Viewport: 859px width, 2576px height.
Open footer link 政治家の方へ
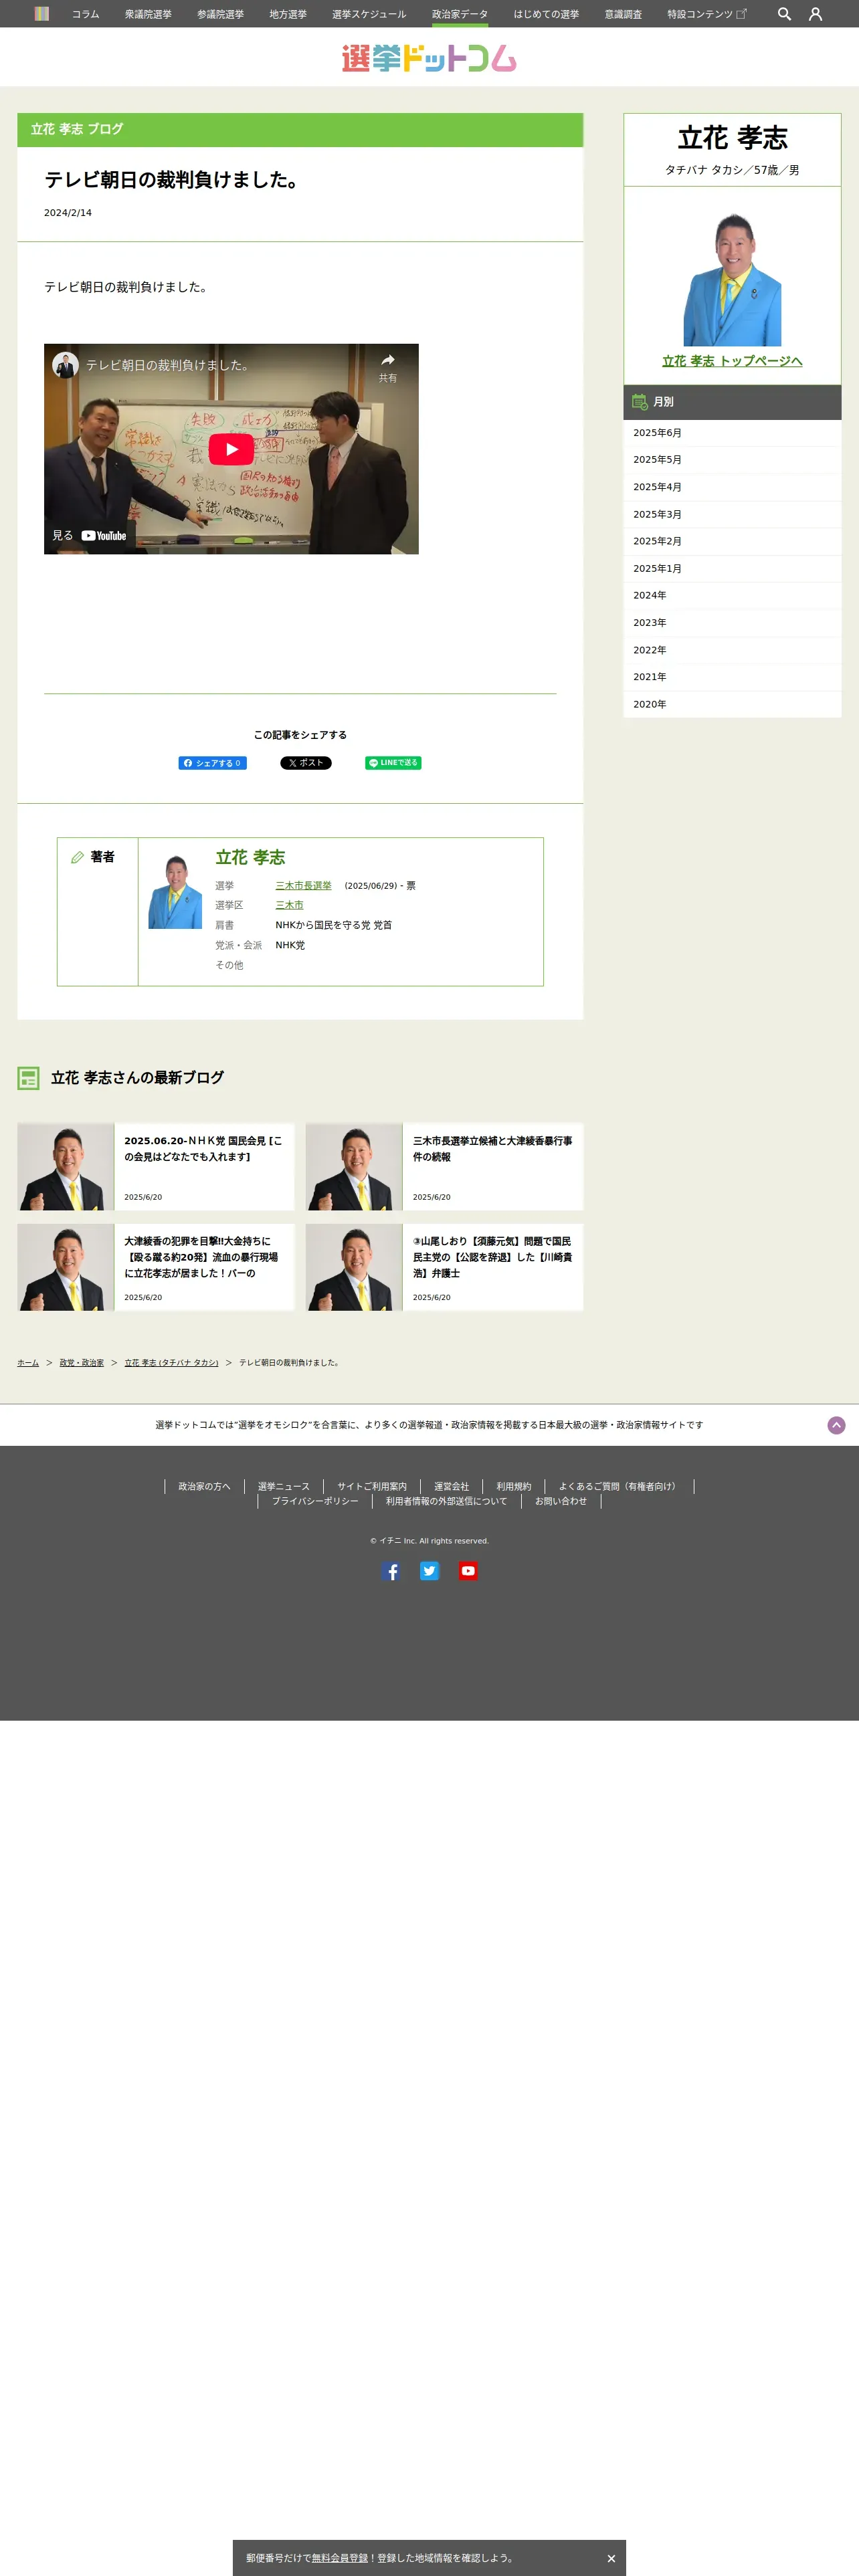204,1487
